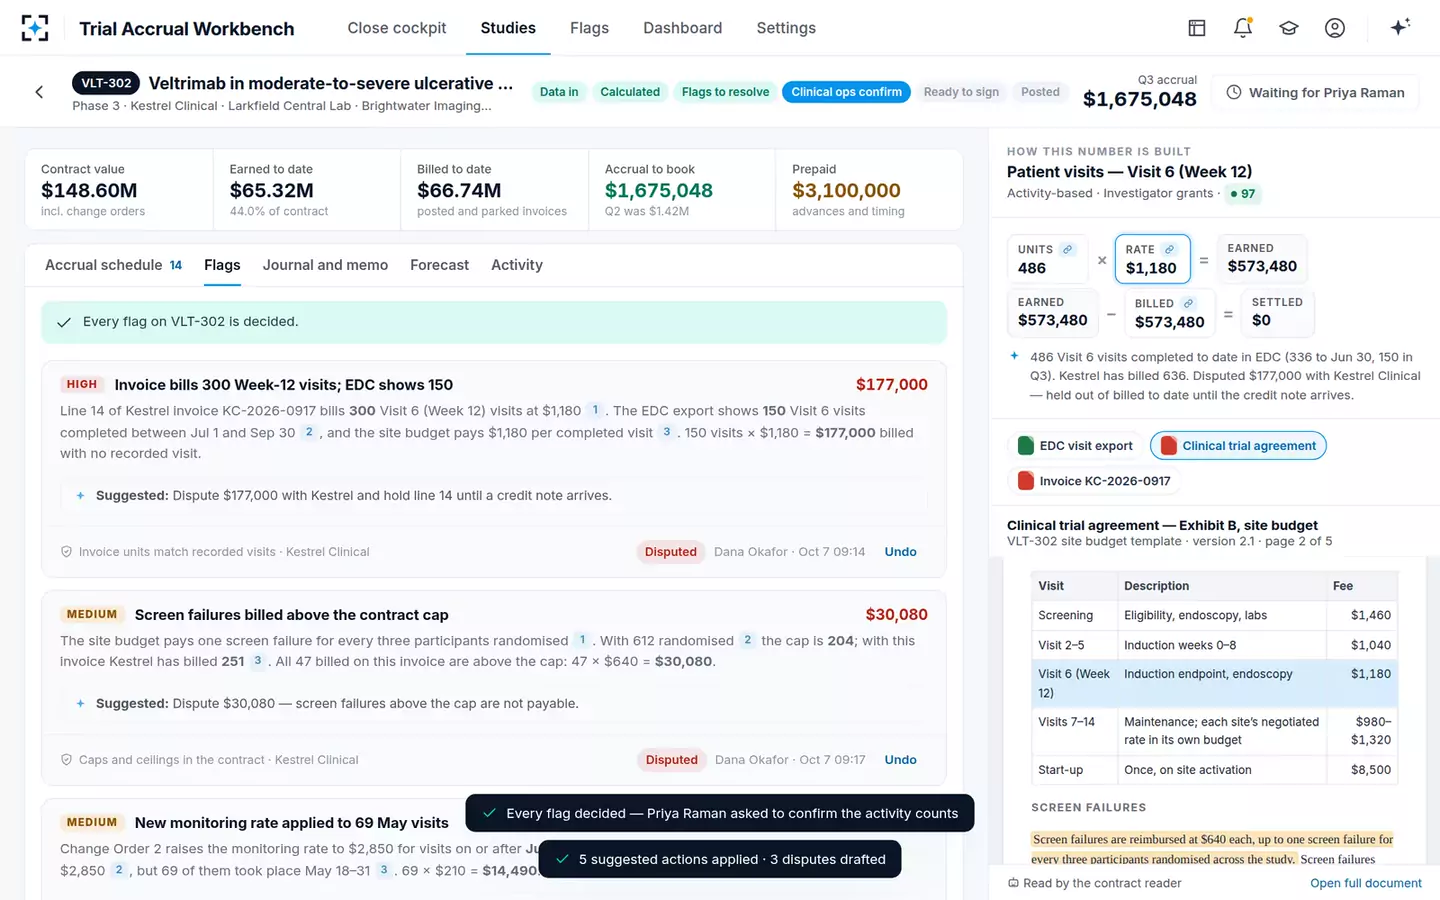This screenshot has height=900, width=1440.
Task: Select the UNITS 486 box
Action: point(1046,259)
